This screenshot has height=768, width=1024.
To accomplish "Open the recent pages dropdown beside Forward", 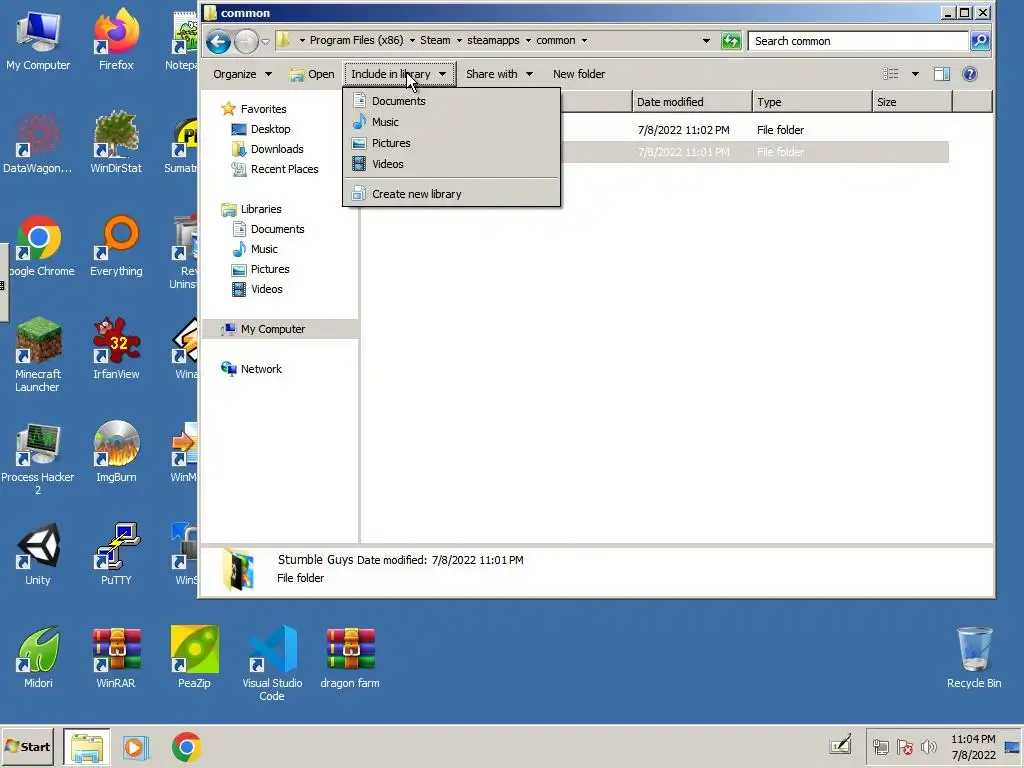I will [265, 42].
